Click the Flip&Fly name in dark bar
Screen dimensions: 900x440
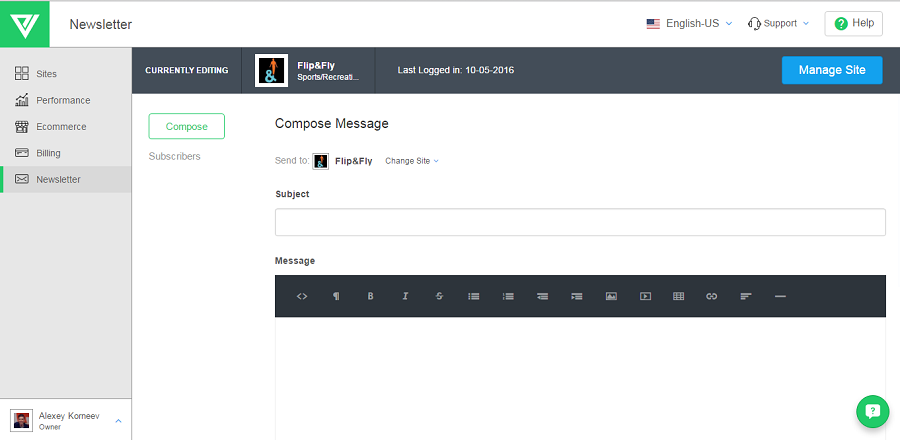(316, 65)
